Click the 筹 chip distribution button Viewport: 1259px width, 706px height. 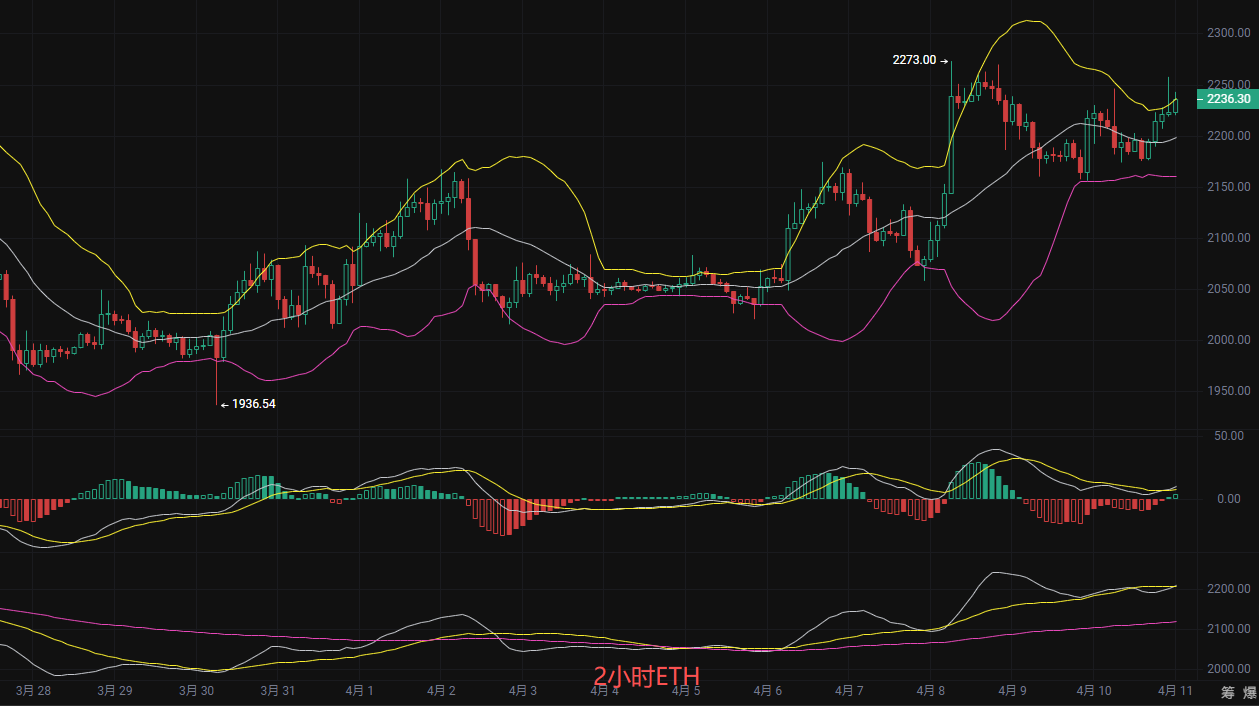click(1227, 691)
